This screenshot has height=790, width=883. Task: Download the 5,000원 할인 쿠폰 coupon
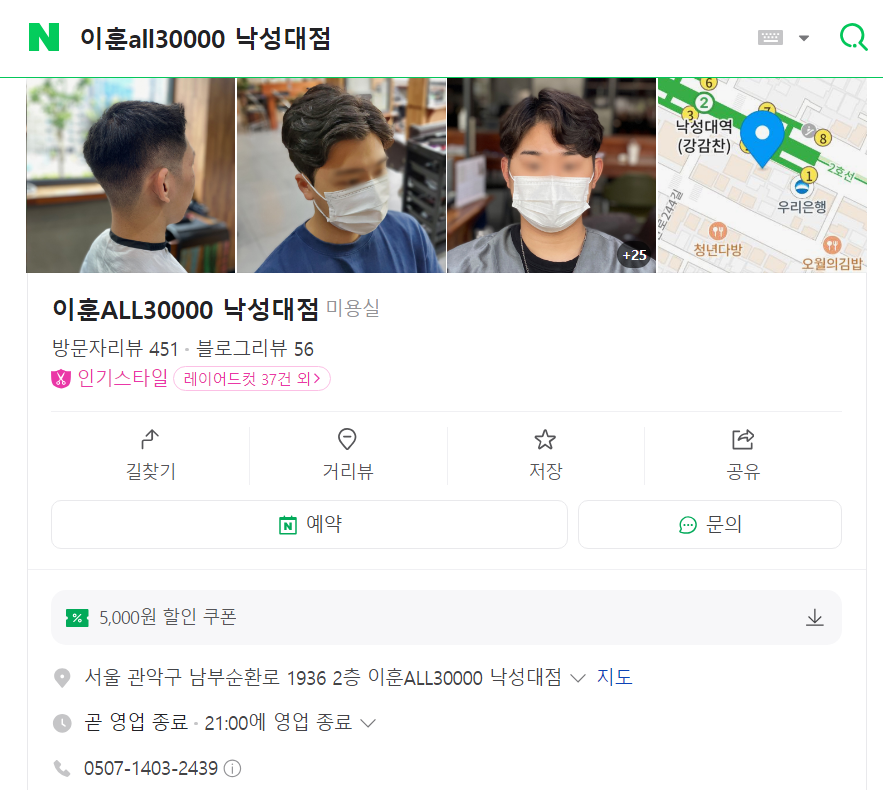(x=814, y=617)
